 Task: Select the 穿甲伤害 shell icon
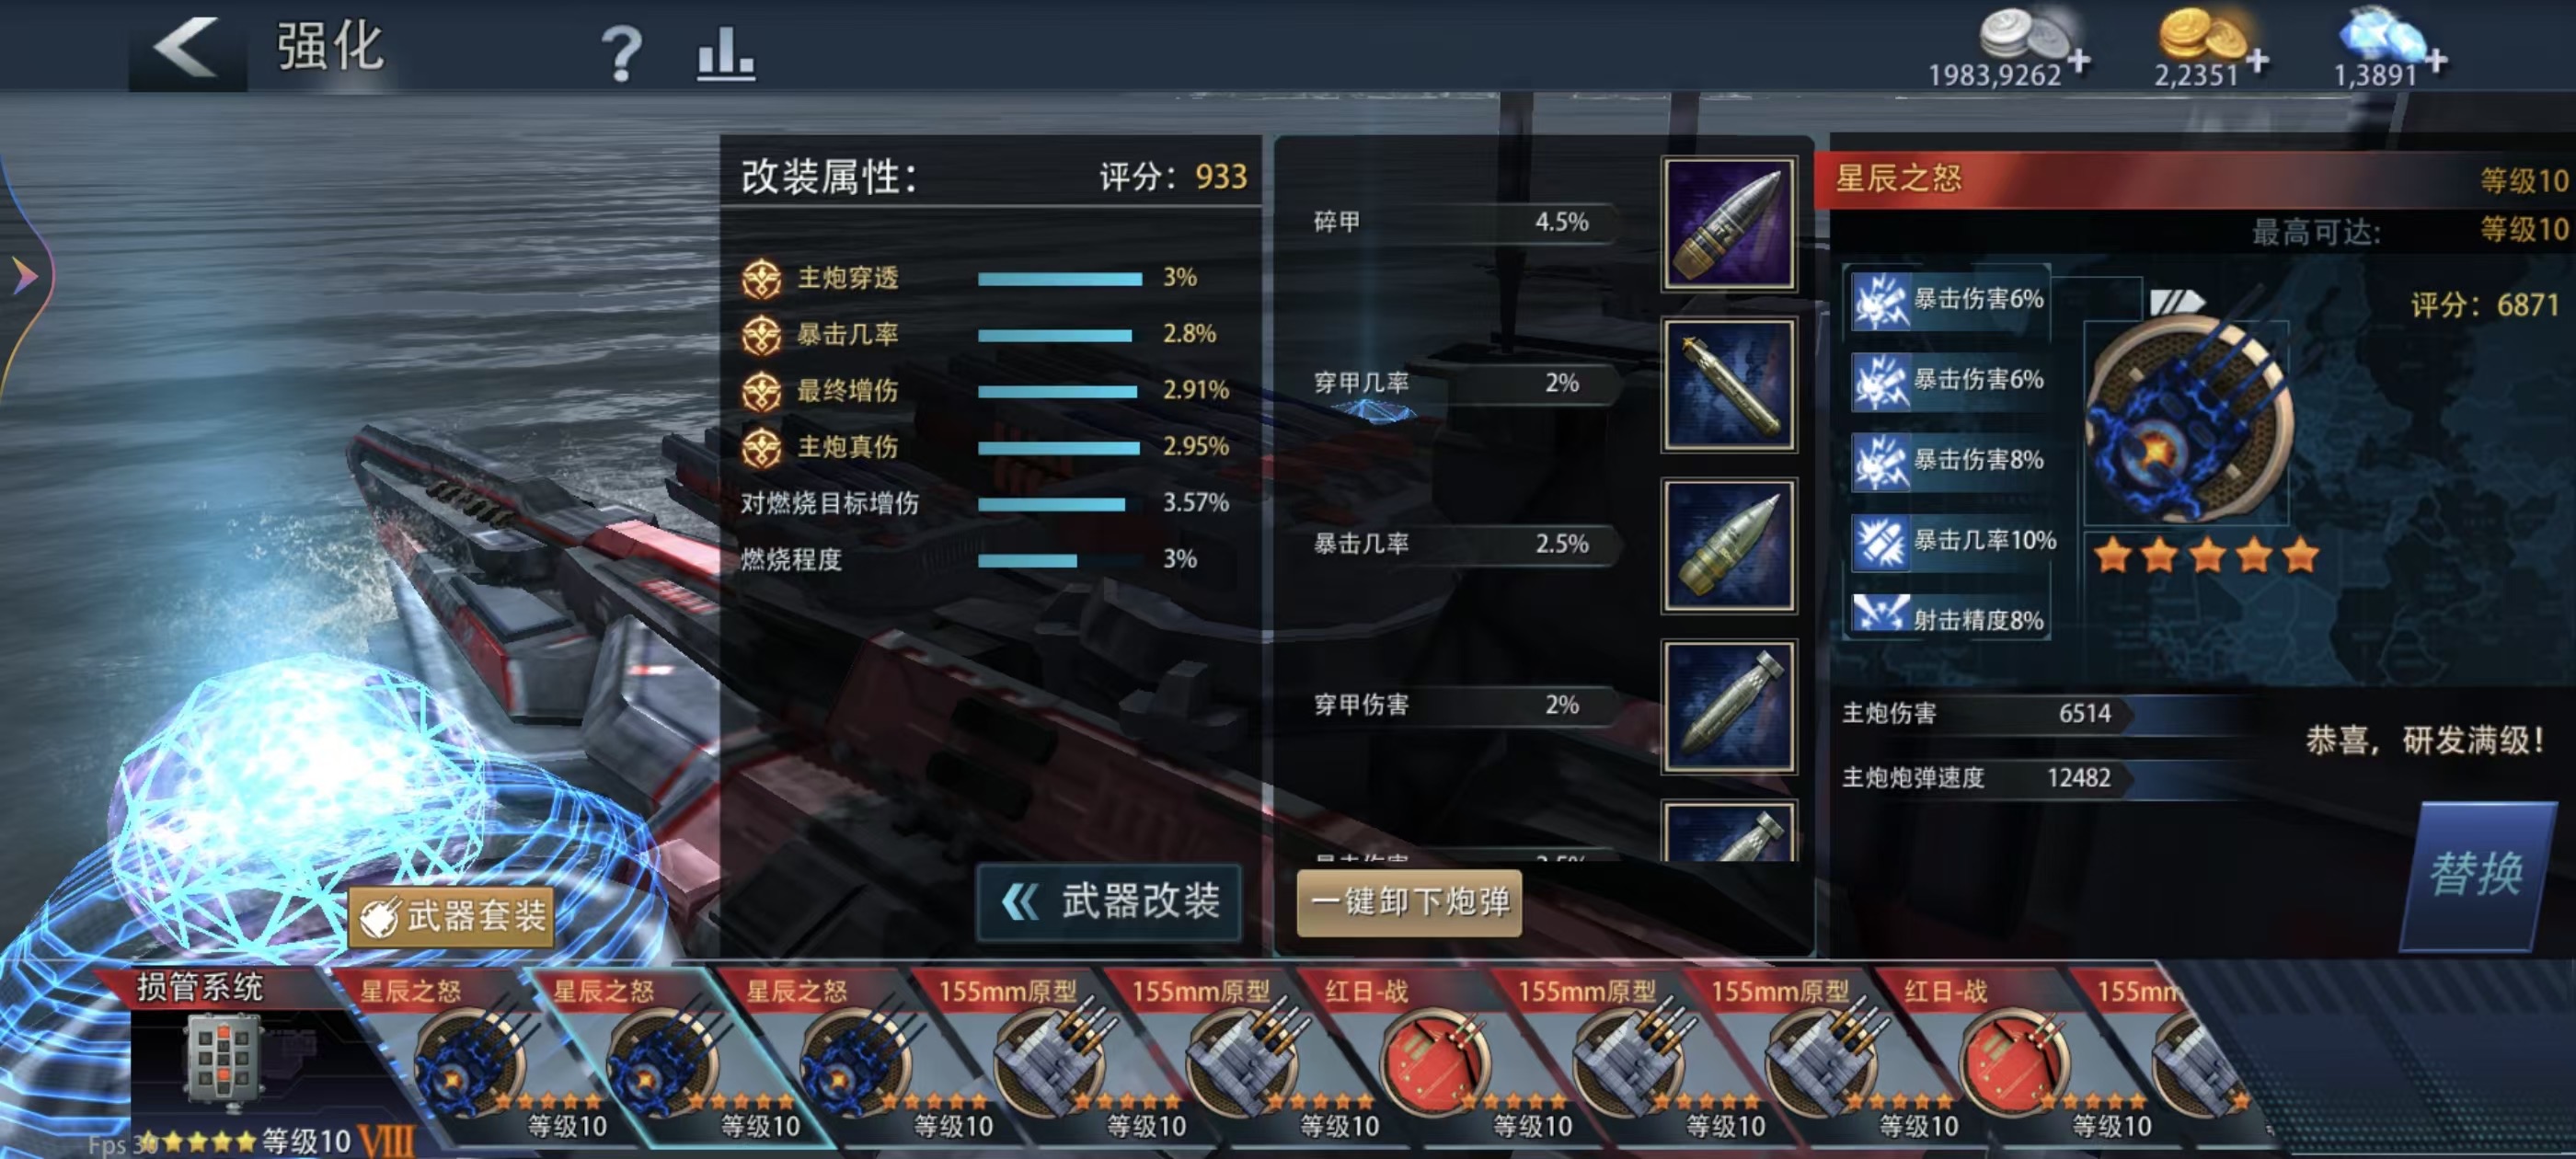tap(1728, 707)
